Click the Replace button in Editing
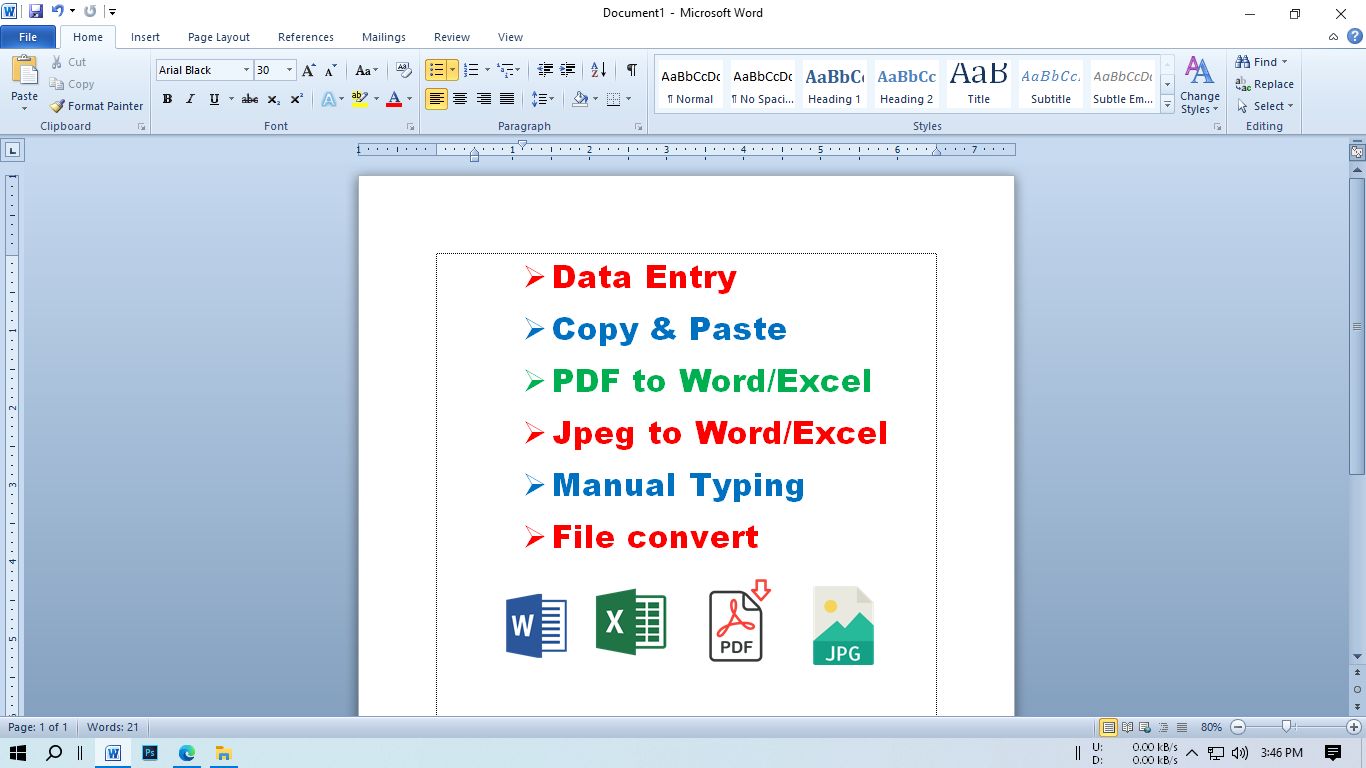 1264,84
